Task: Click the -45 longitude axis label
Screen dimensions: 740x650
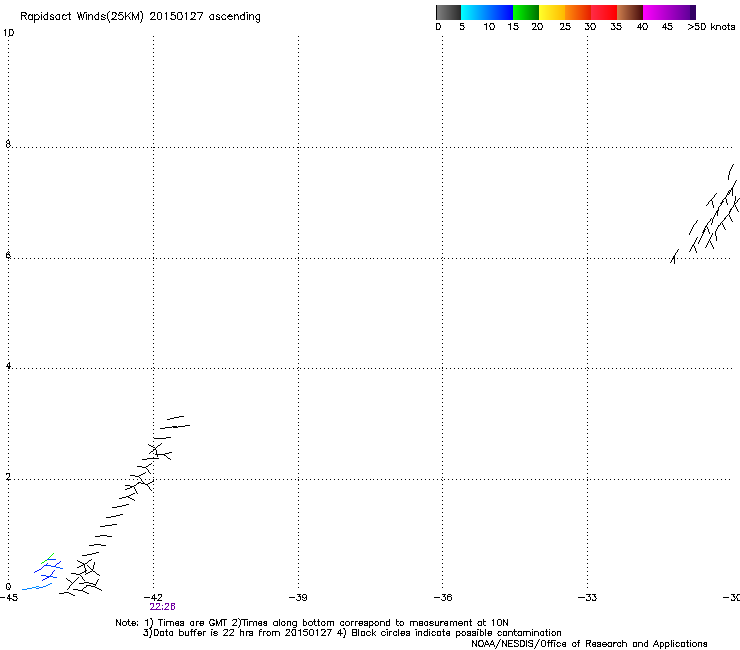Action: [x=8, y=598]
